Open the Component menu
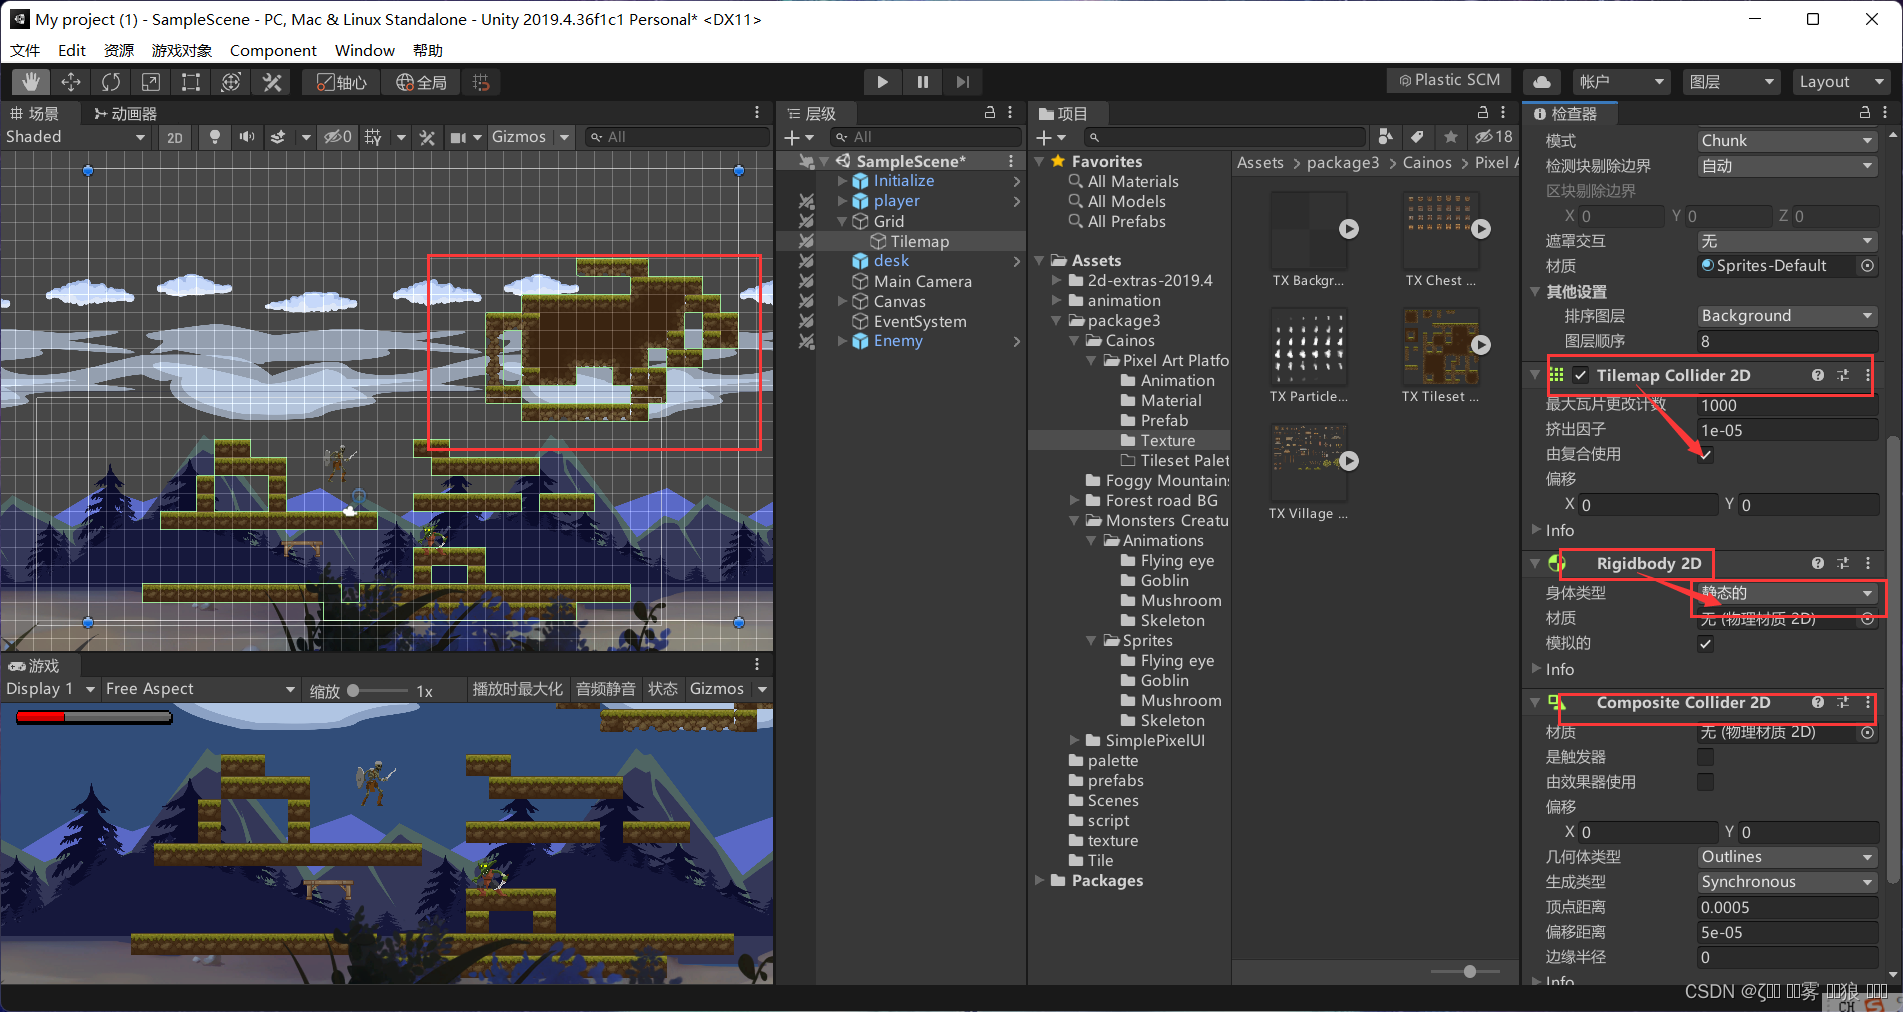 point(273,50)
